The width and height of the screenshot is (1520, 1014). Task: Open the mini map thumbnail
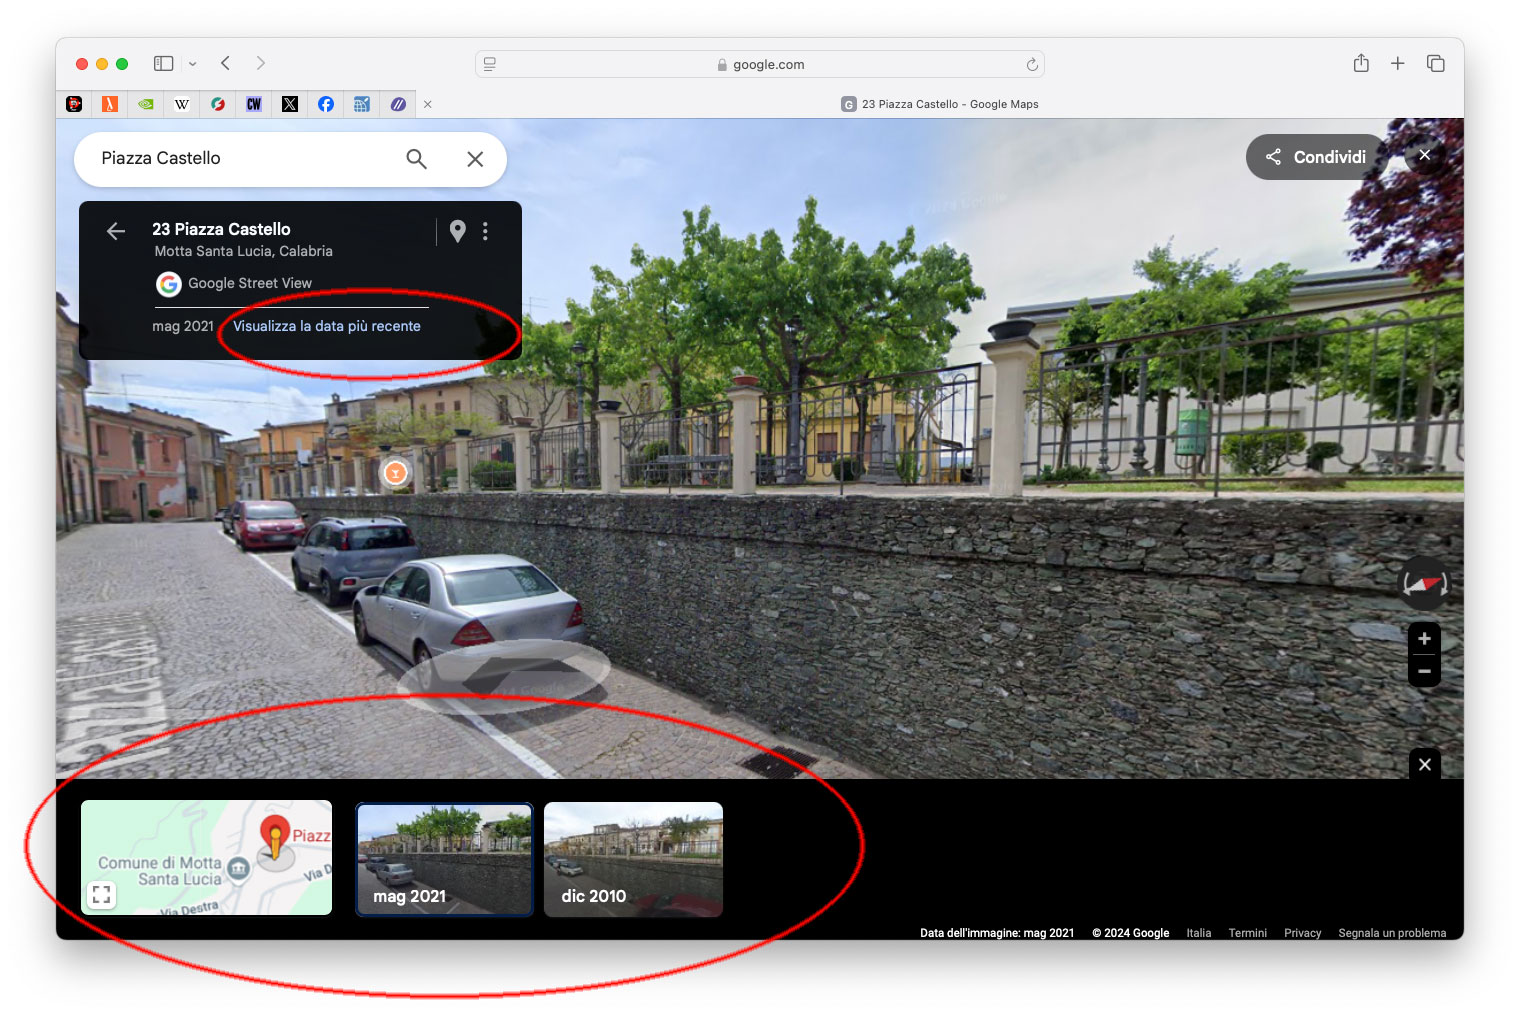[x=206, y=857]
